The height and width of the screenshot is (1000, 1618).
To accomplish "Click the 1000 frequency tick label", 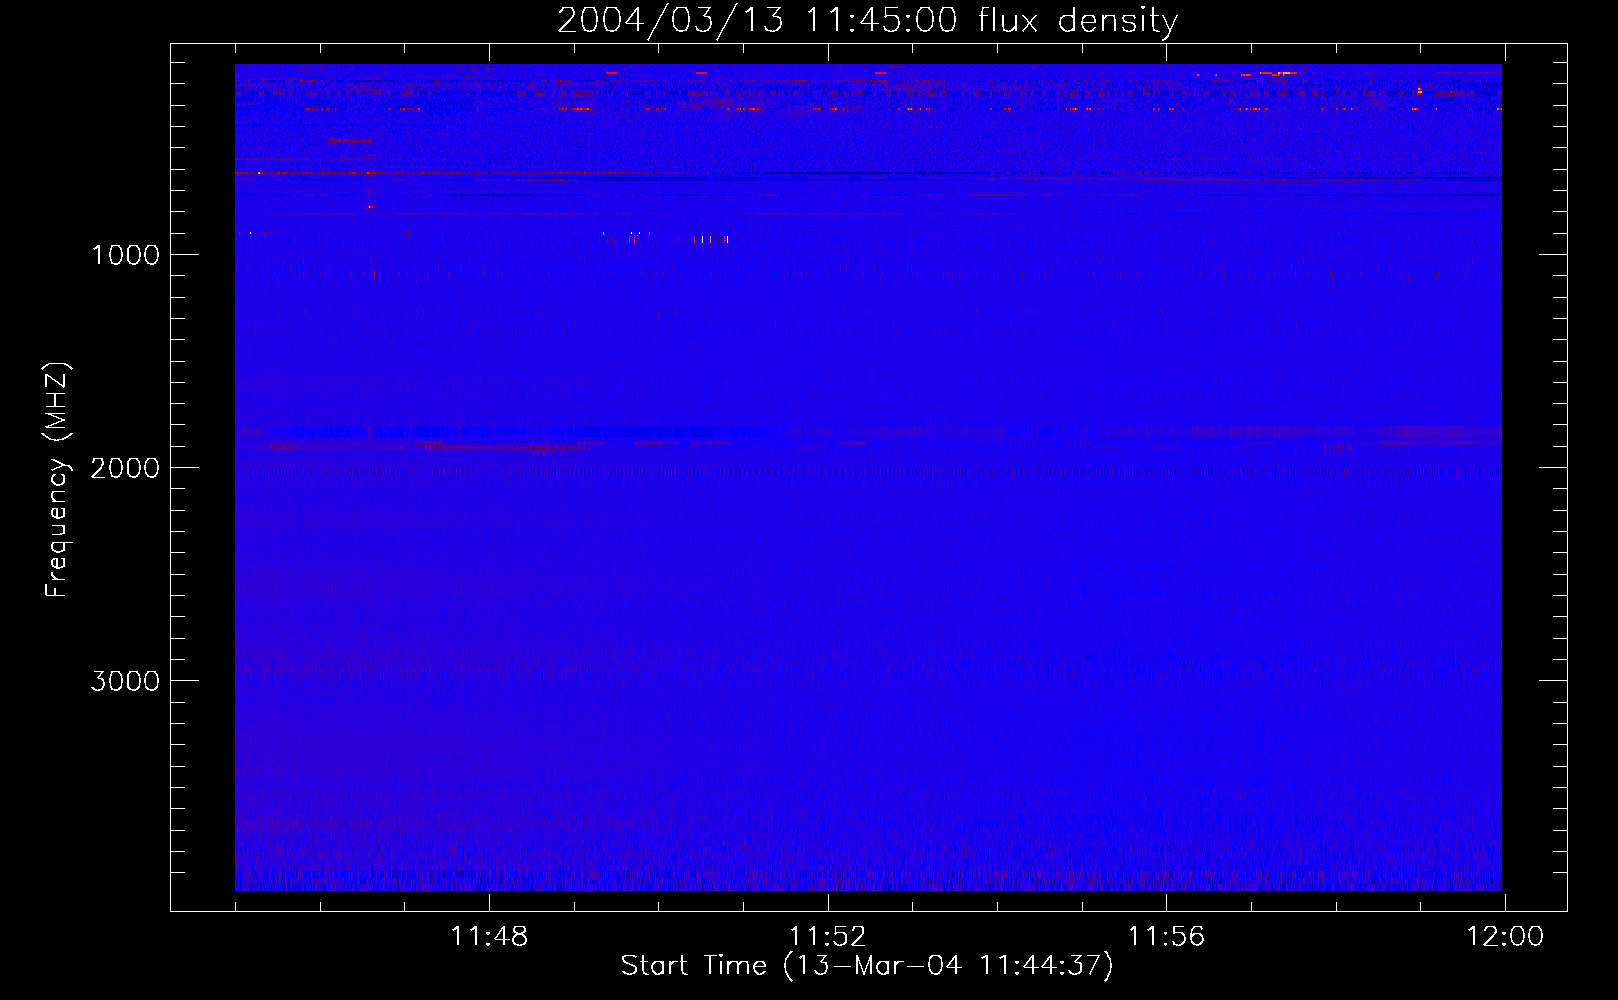I will (x=125, y=255).
